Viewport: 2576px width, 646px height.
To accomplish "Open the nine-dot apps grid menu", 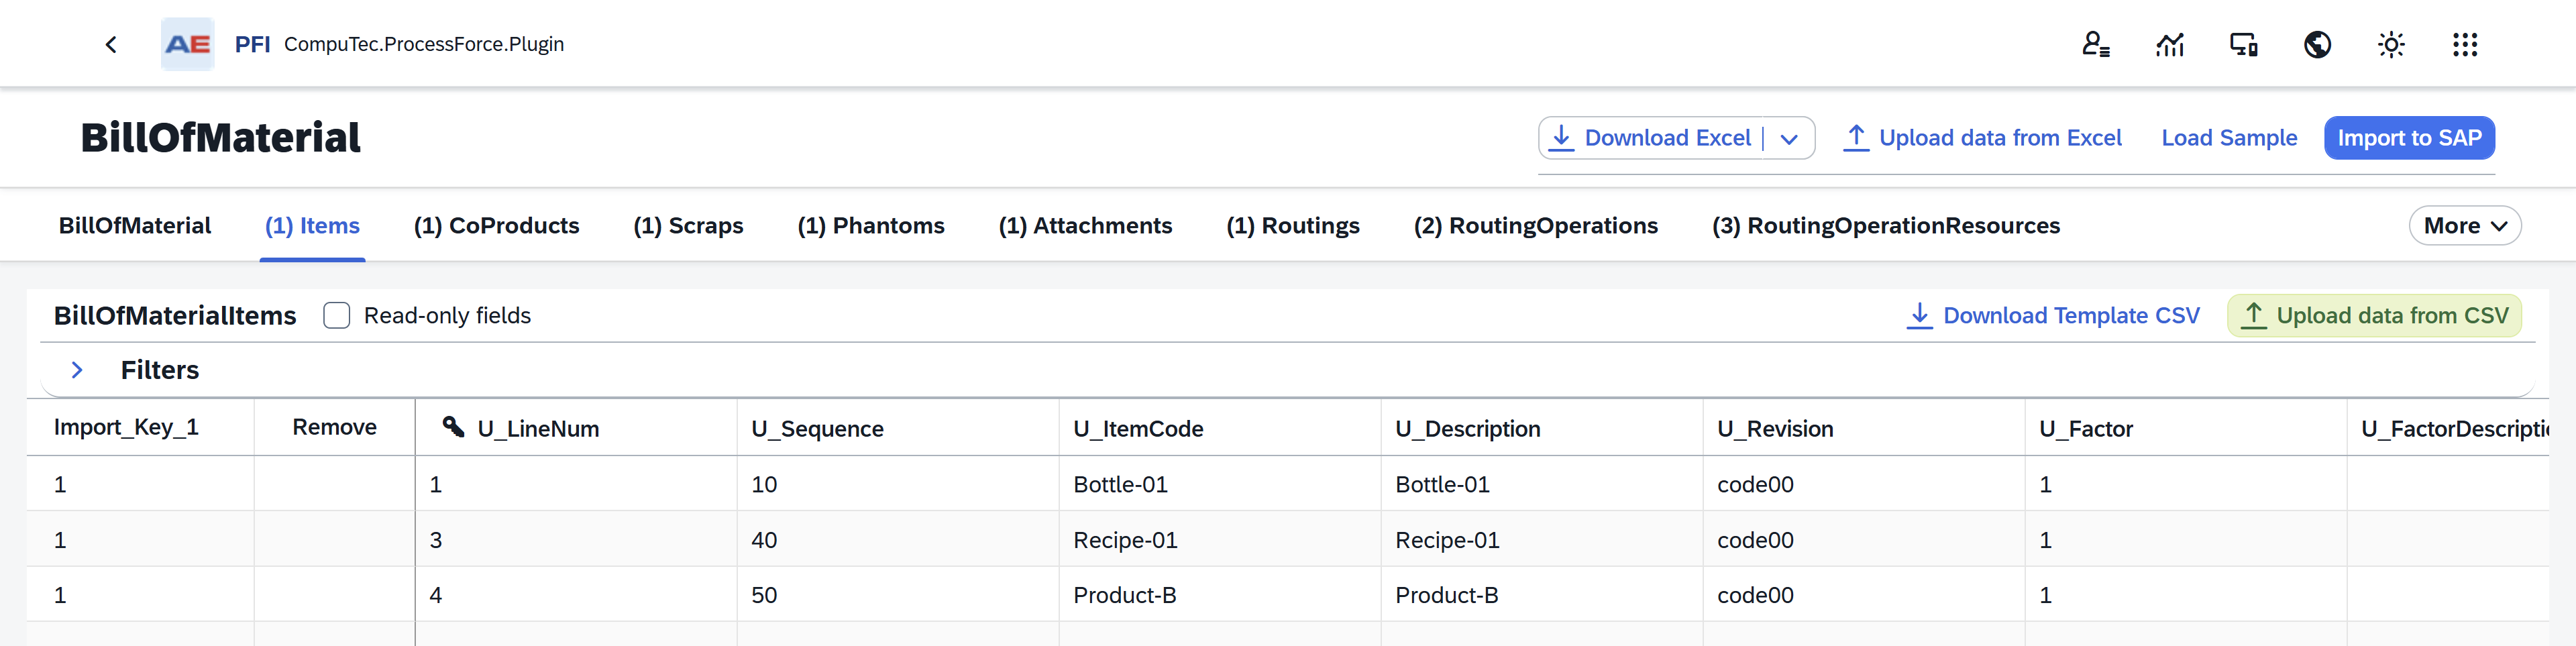I will [2465, 44].
